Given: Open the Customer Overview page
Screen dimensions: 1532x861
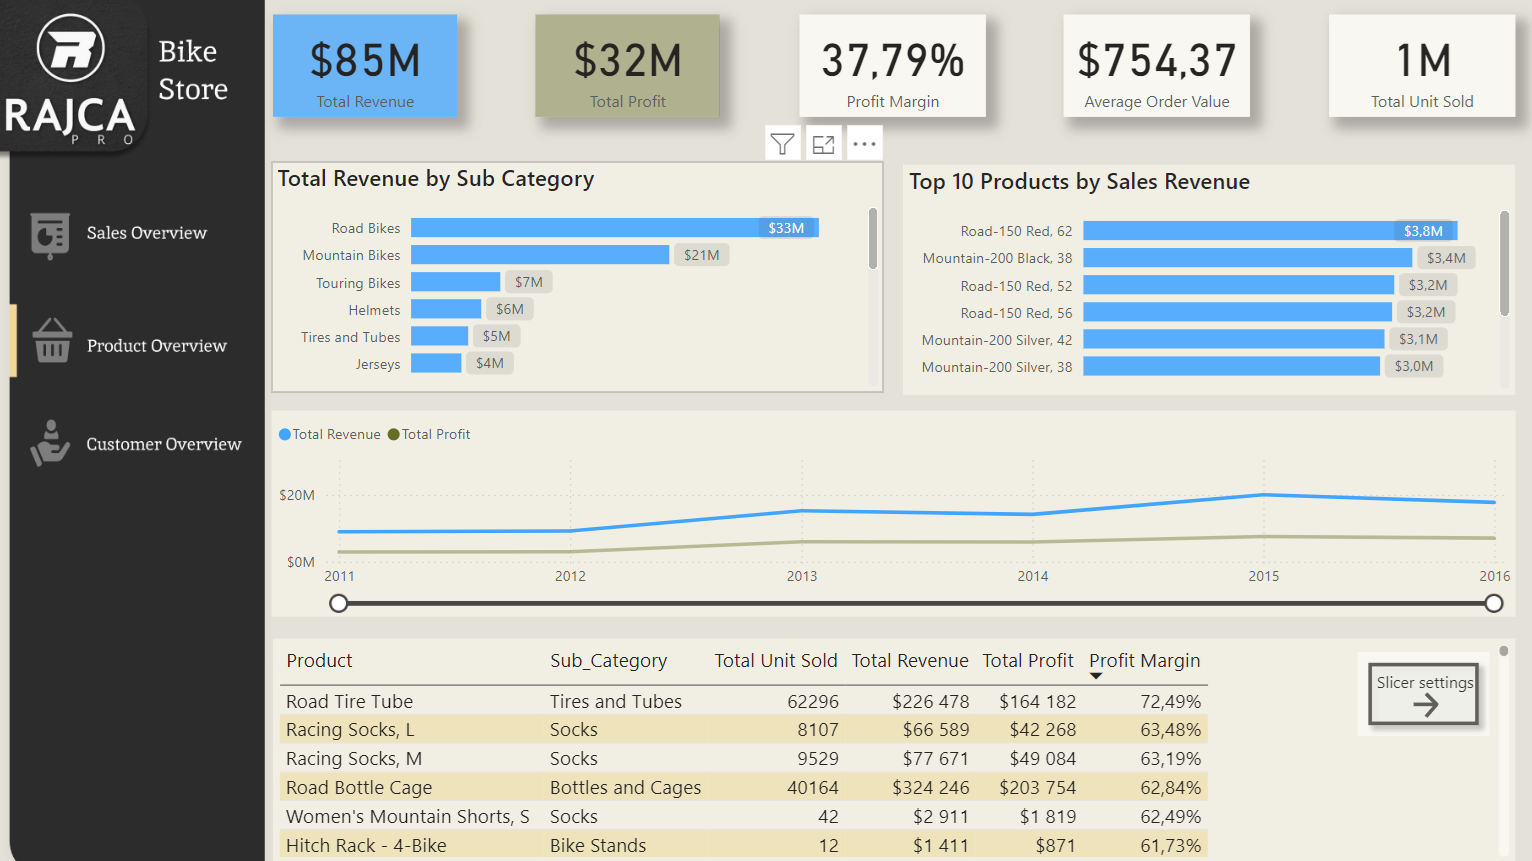Looking at the screenshot, I should tap(164, 444).
